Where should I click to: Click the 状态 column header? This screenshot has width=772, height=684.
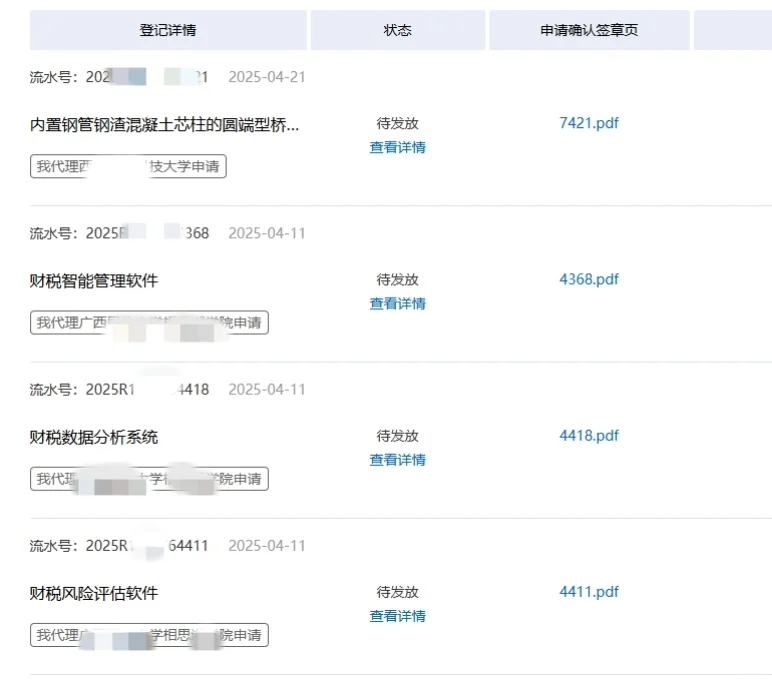click(397, 30)
